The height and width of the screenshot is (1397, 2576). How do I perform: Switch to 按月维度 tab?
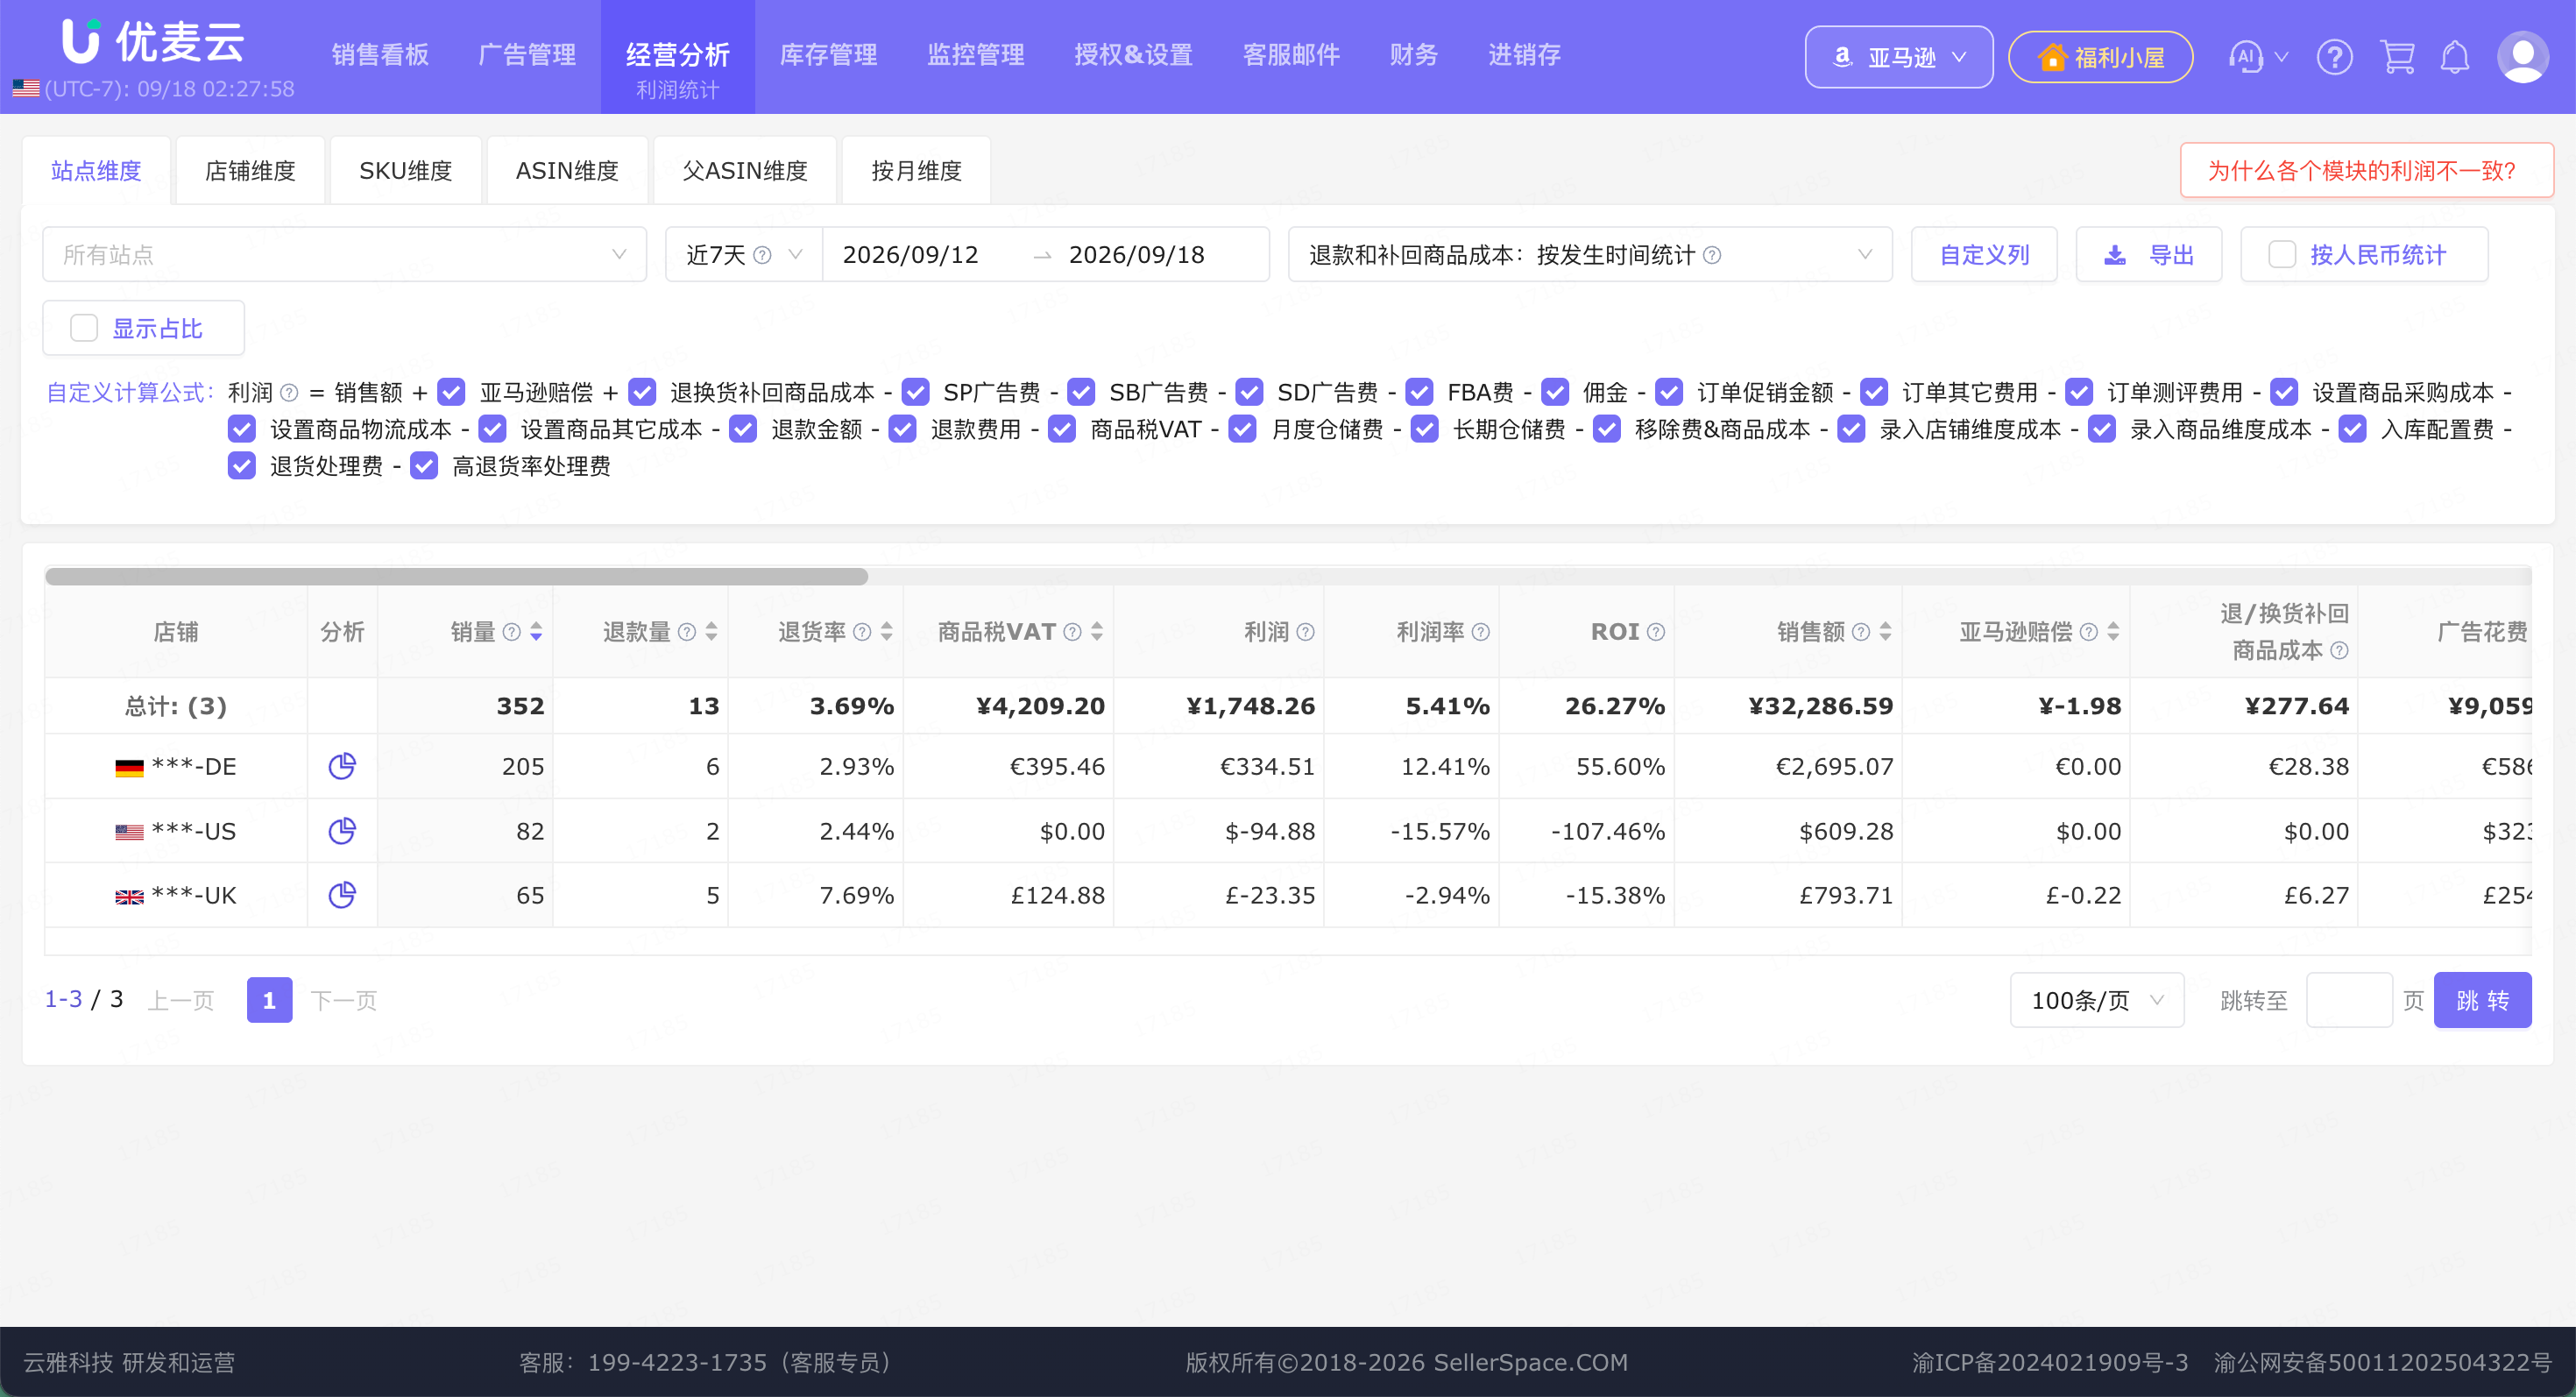pyautogui.click(x=916, y=171)
